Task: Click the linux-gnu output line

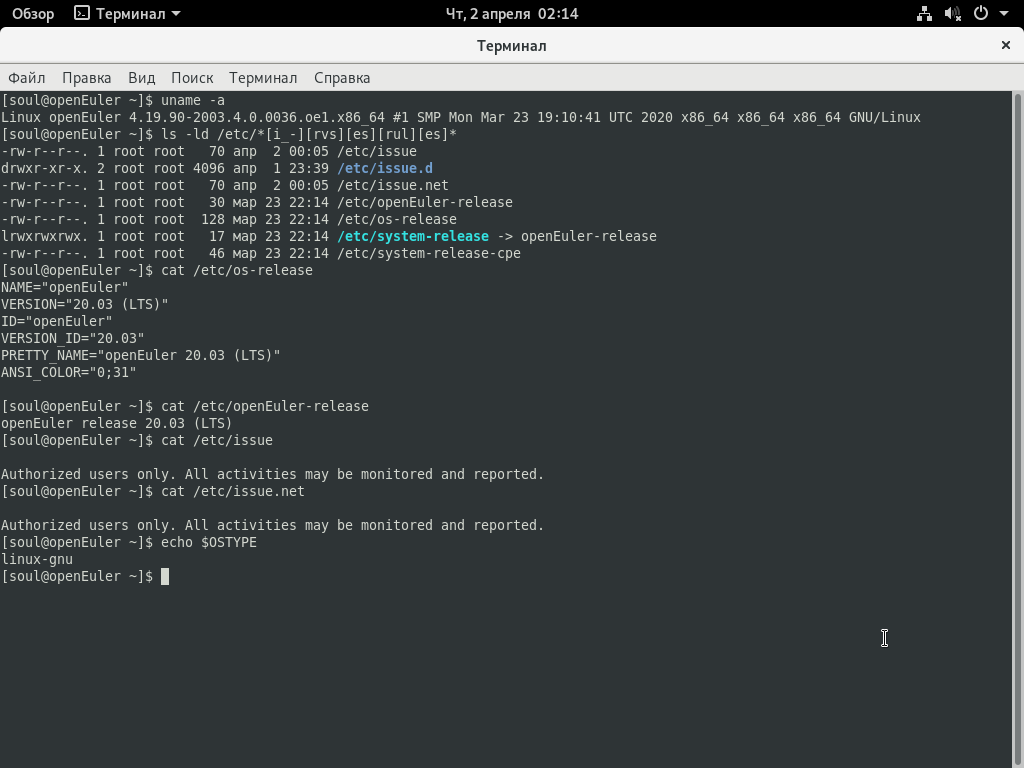Action: pyautogui.click(x=37, y=559)
